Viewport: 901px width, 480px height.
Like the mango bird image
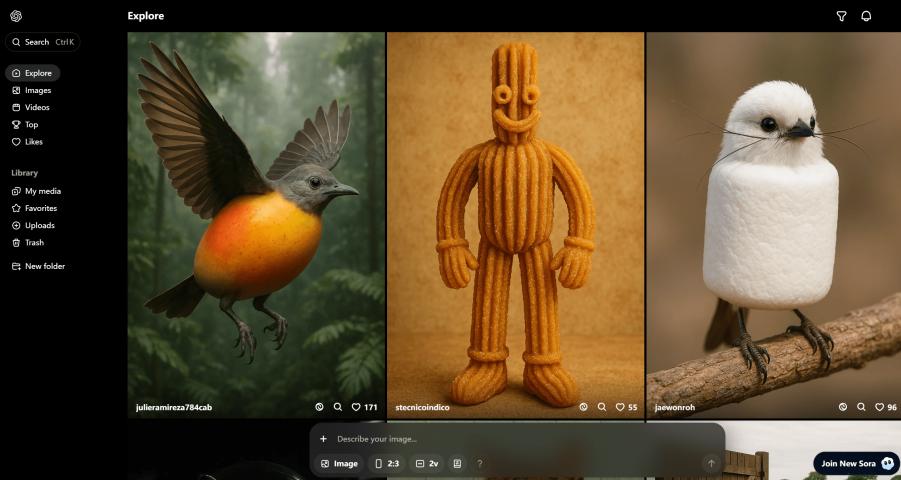356,407
